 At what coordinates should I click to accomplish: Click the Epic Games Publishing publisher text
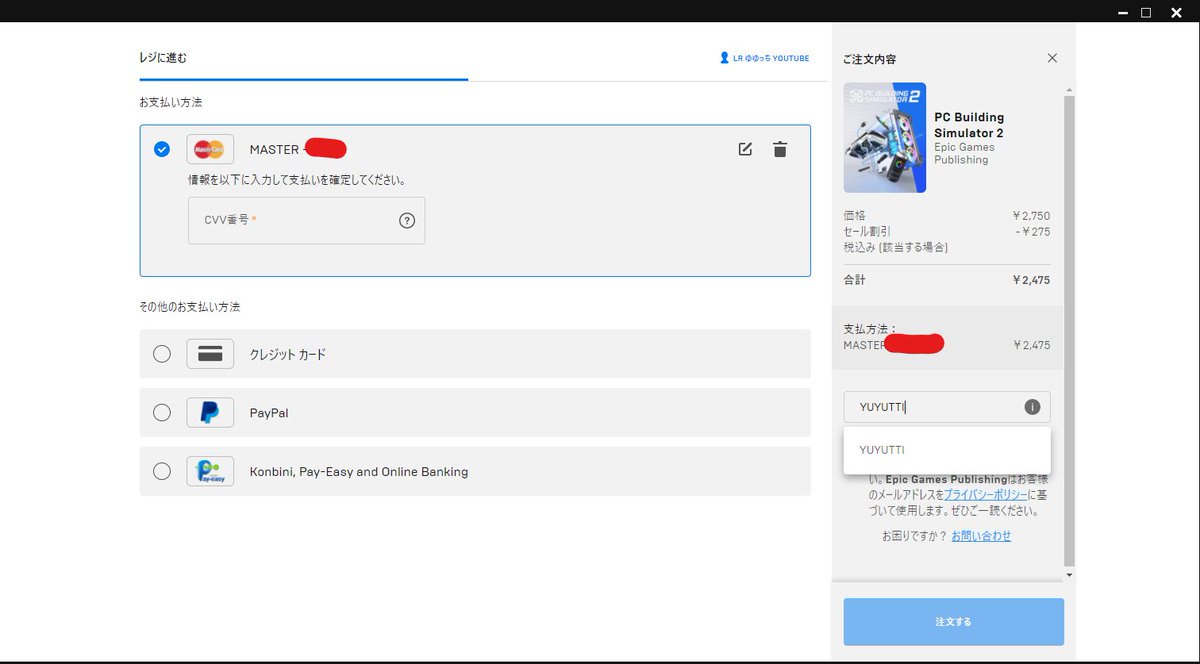pos(964,153)
